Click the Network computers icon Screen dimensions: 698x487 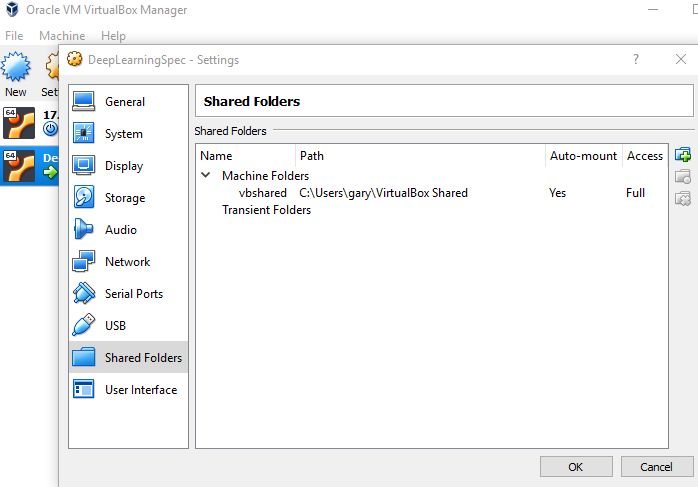(x=84, y=261)
